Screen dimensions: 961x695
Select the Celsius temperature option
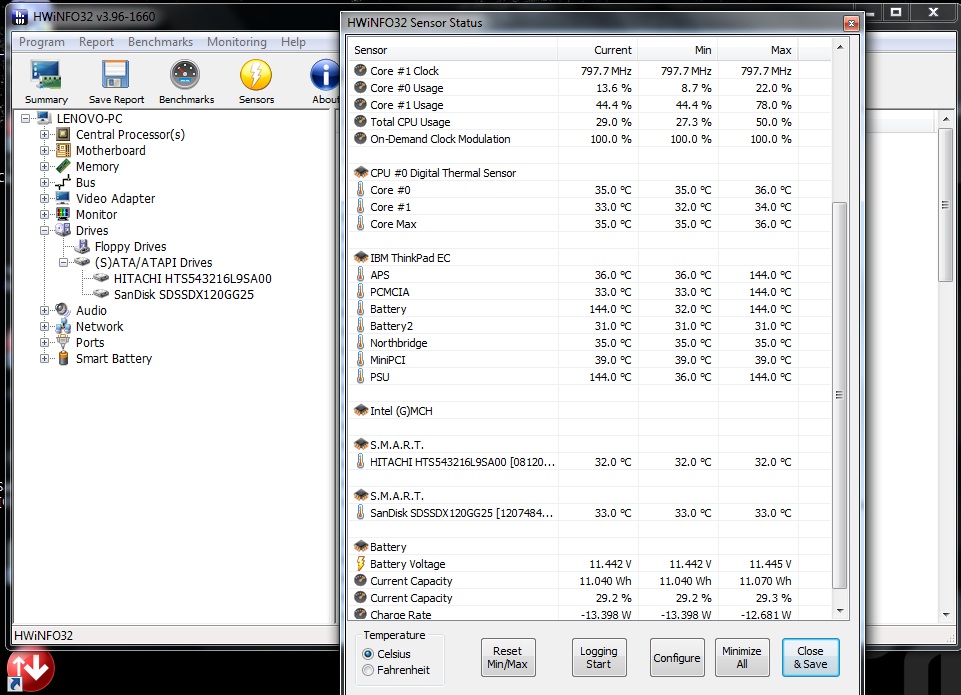387,654
